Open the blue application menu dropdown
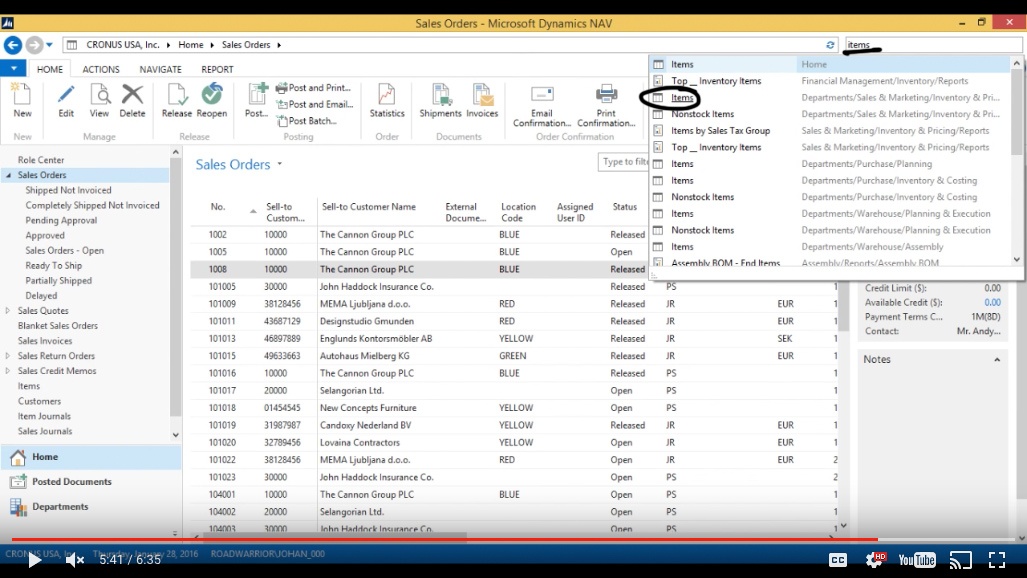1027x578 pixels. 13,68
